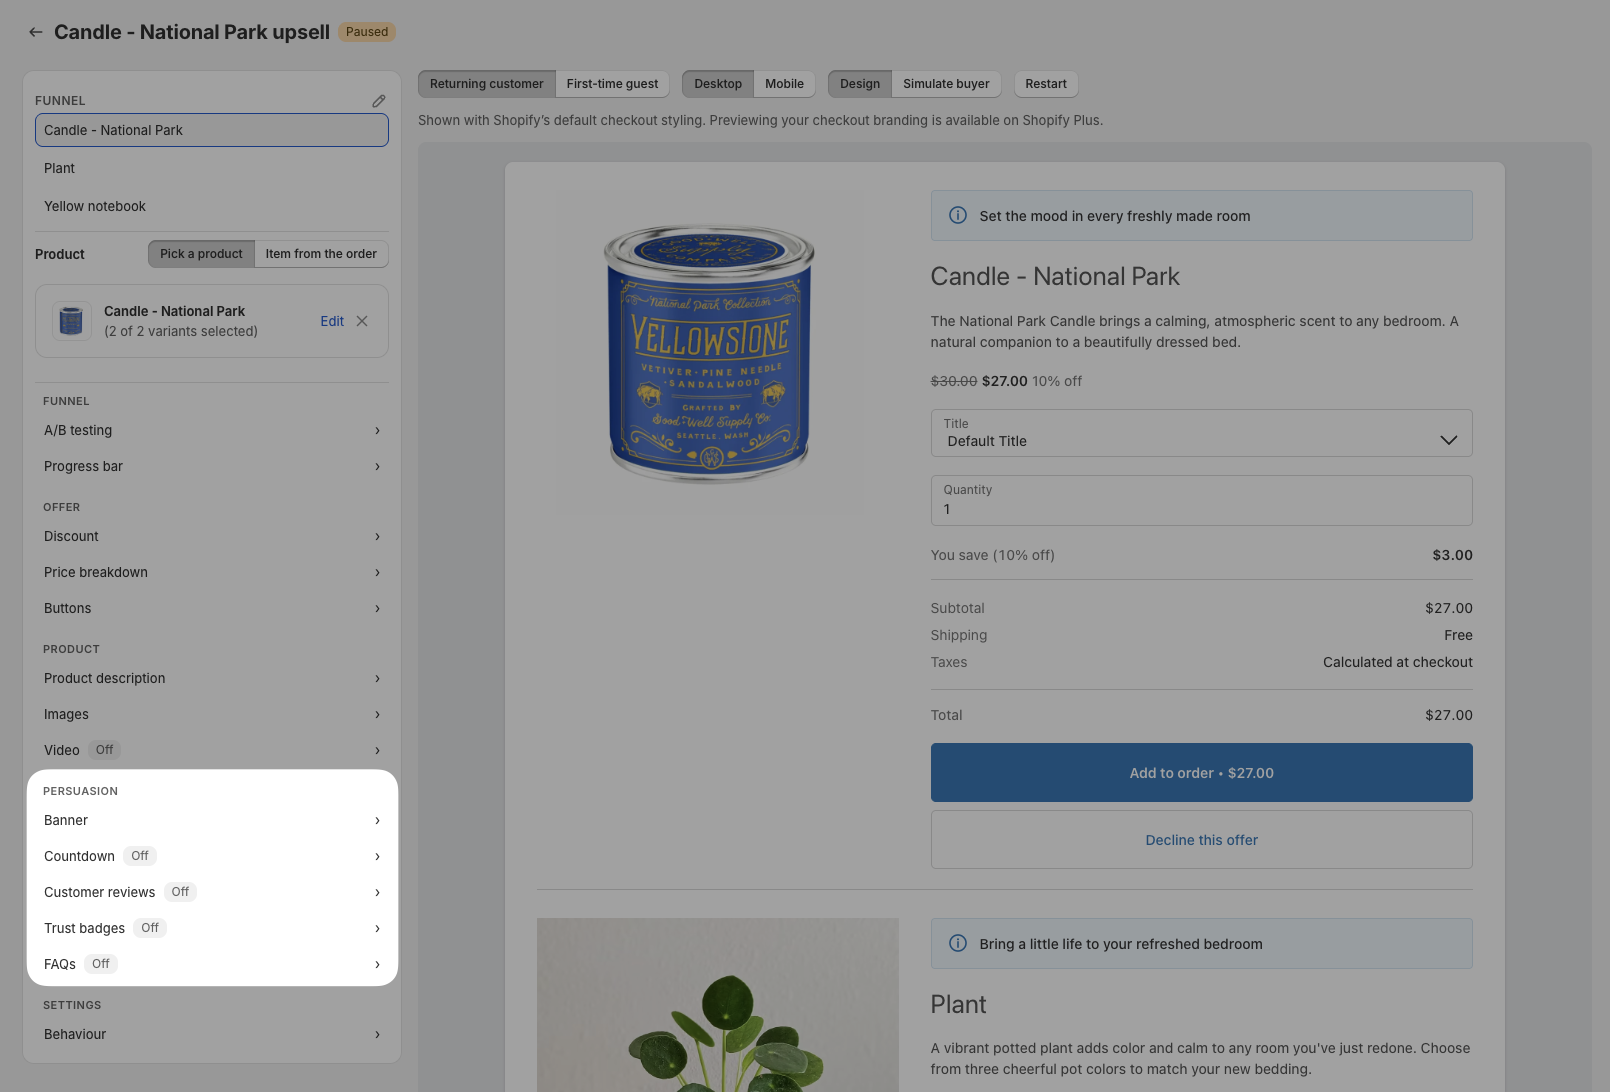Restart the funnel preview
1610x1092 pixels.
pyautogui.click(x=1046, y=84)
